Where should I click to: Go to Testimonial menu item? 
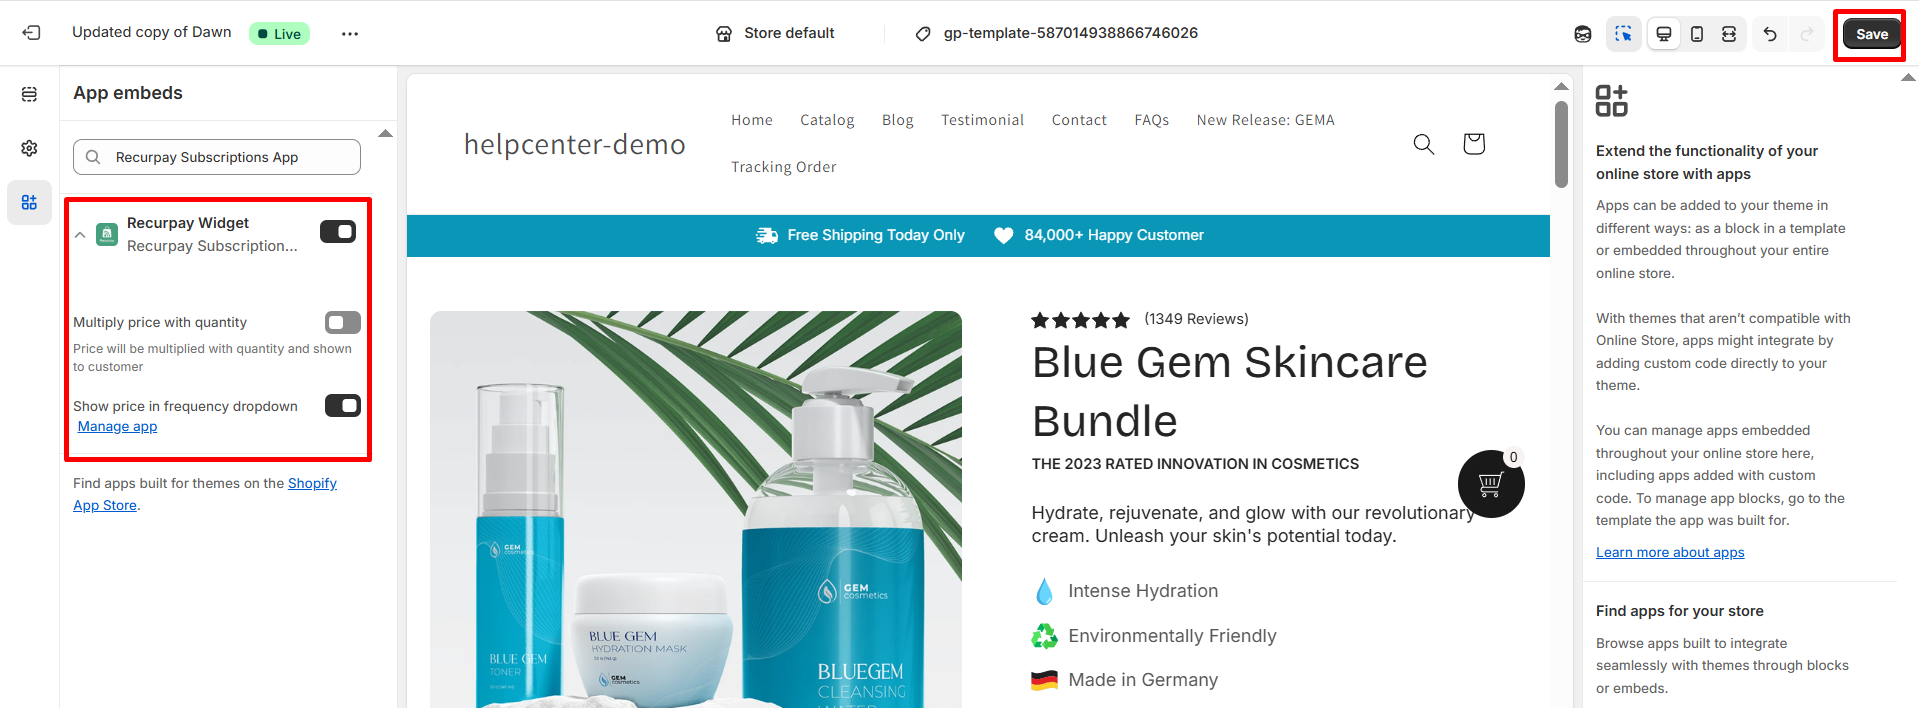[982, 120]
